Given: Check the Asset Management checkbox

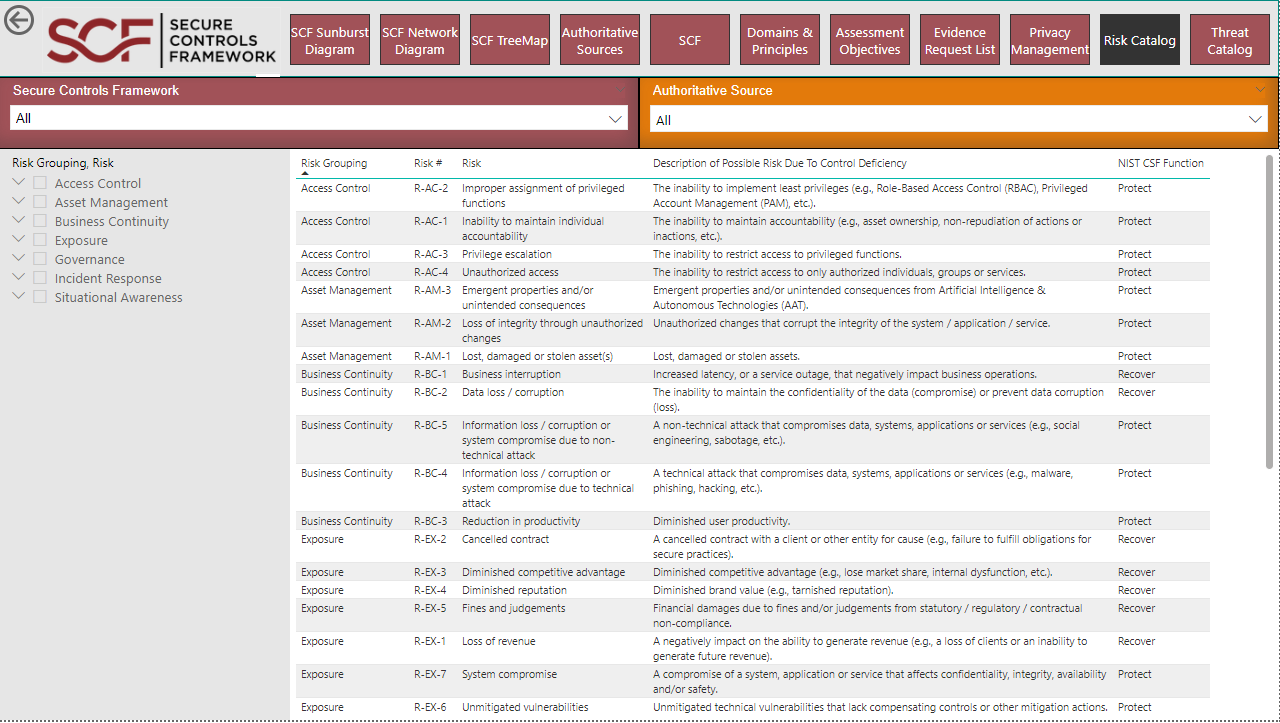Looking at the screenshot, I should [38, 202].
